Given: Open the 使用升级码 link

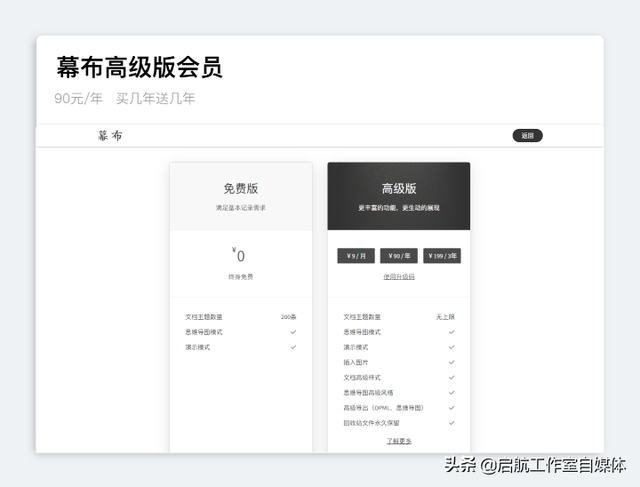Looking at the screenshot, I should coord(398,277).
